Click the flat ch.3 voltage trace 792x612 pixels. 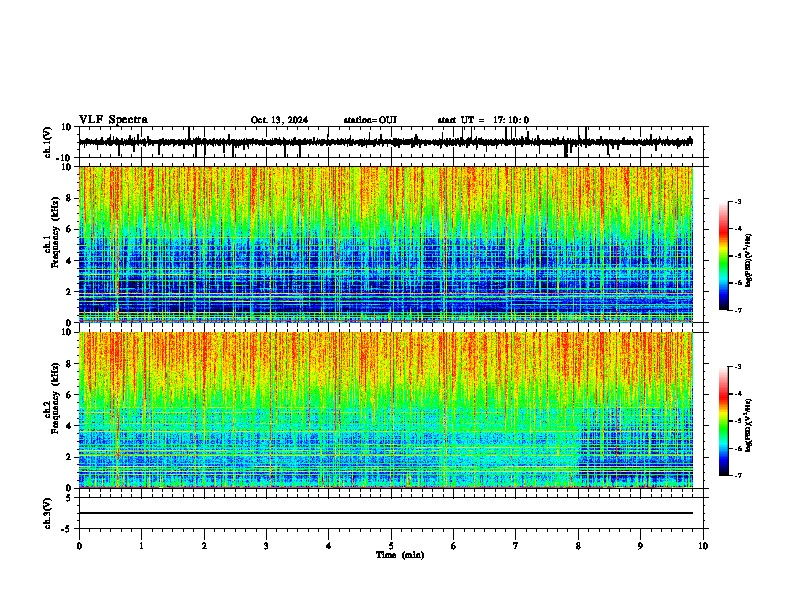(386, 513)
